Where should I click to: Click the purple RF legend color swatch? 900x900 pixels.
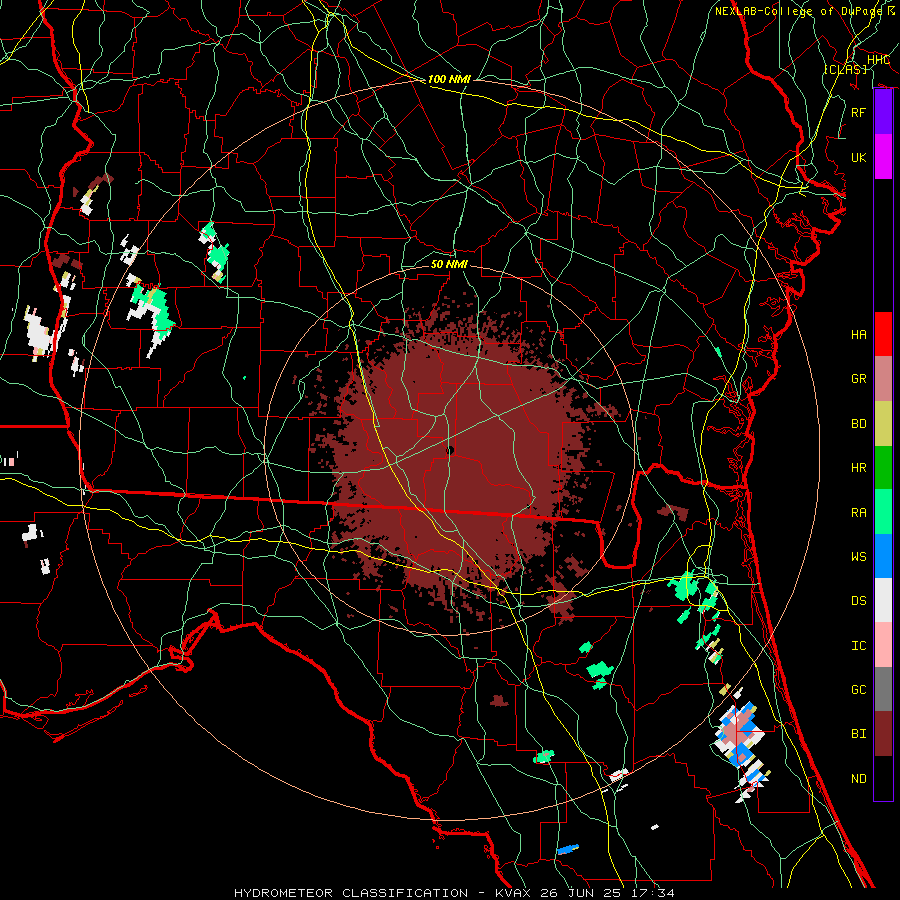coord(883,112)
